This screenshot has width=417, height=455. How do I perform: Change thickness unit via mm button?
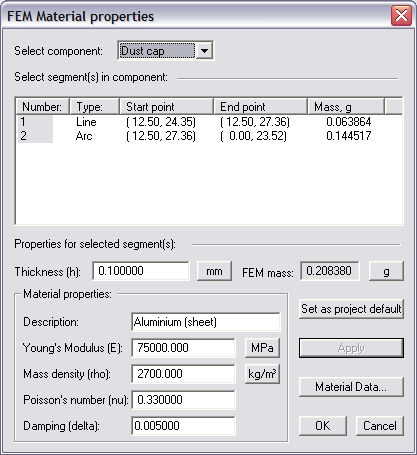click(214, 271)
